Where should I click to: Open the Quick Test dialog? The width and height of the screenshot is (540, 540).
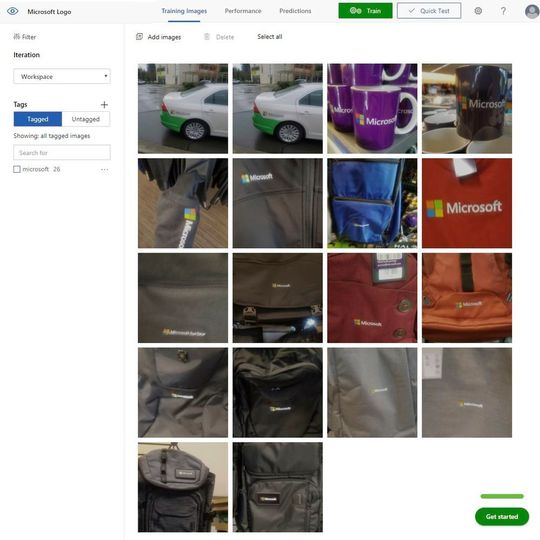(429, 11)
